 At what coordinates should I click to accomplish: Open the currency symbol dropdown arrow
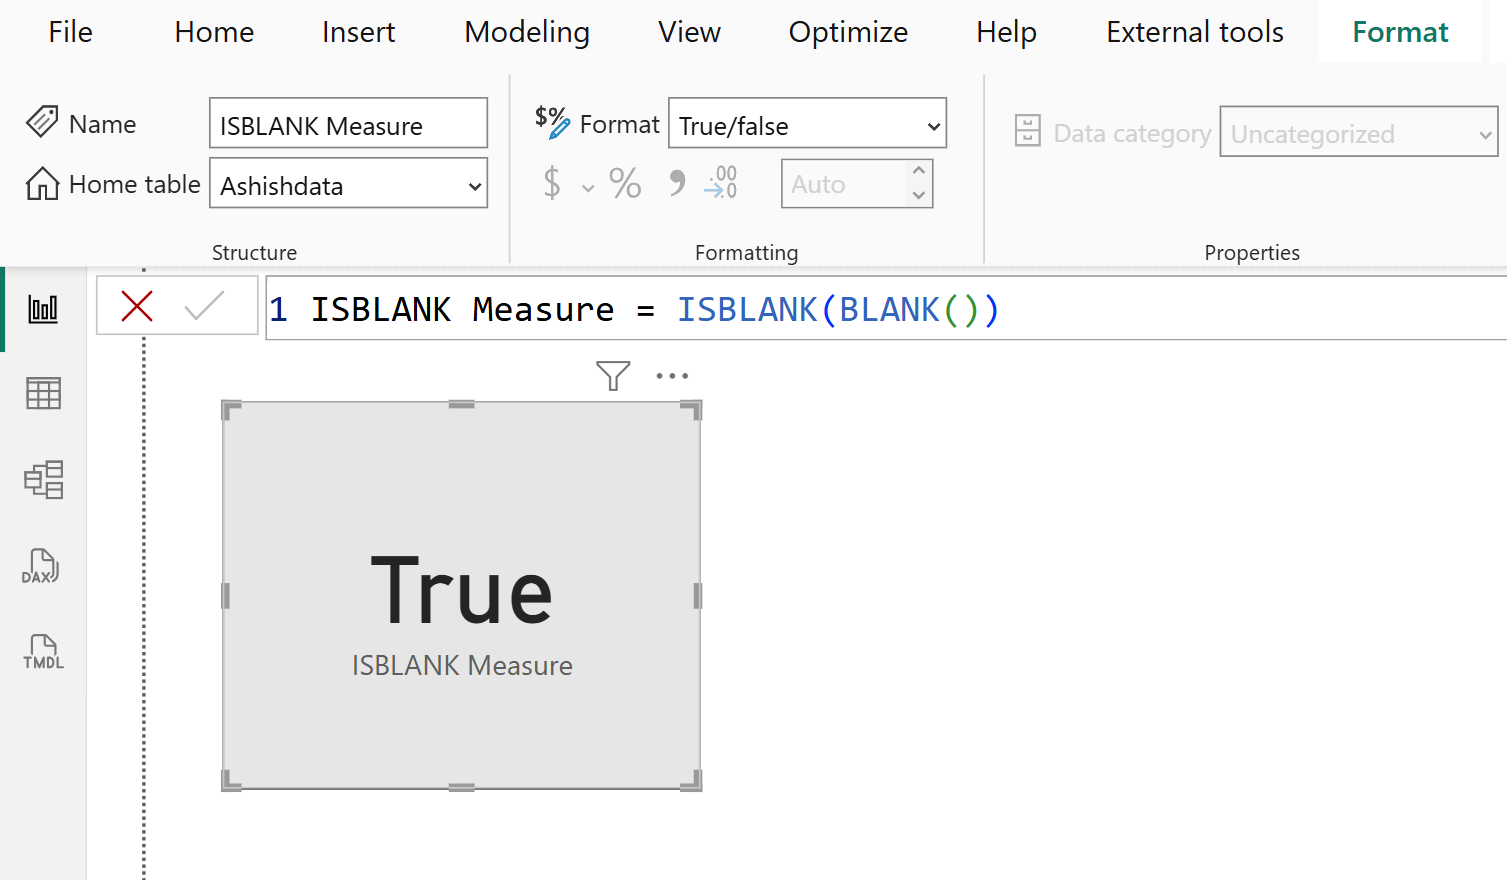[587, 187]
